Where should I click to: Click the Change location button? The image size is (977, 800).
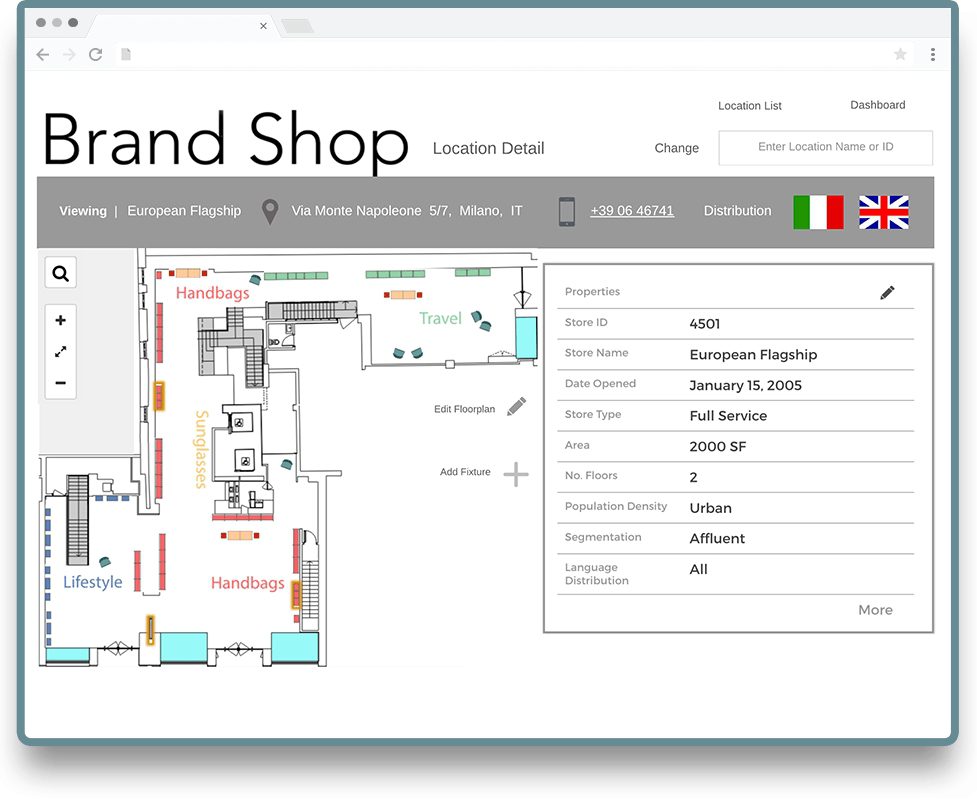click(x=677, y=148)
